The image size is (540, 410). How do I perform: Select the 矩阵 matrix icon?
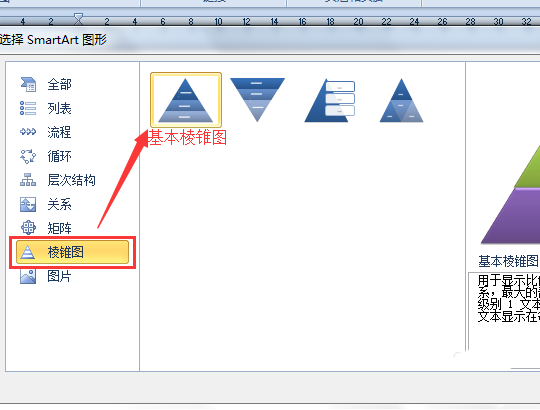point(28,228)
